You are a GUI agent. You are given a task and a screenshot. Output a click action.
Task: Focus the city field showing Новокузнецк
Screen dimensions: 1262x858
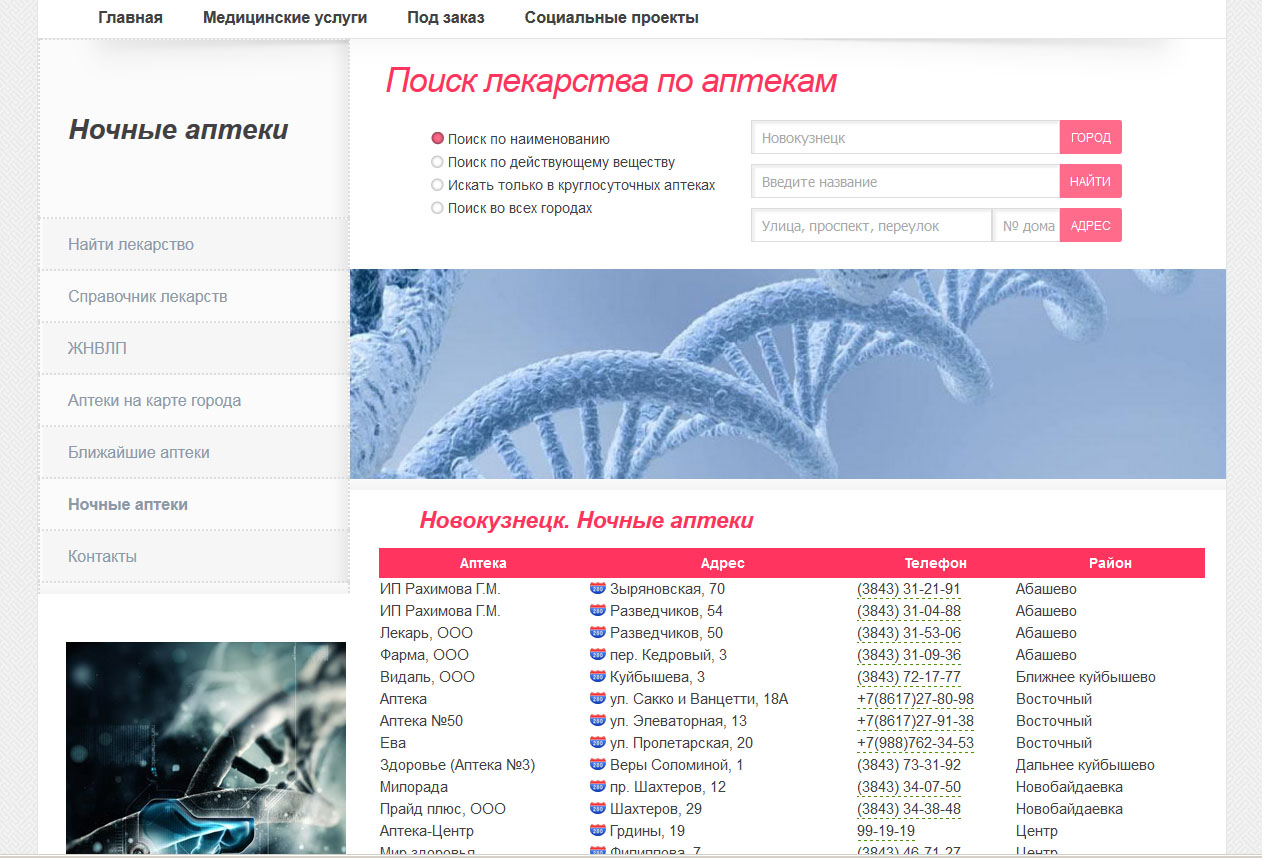(905, 137)
